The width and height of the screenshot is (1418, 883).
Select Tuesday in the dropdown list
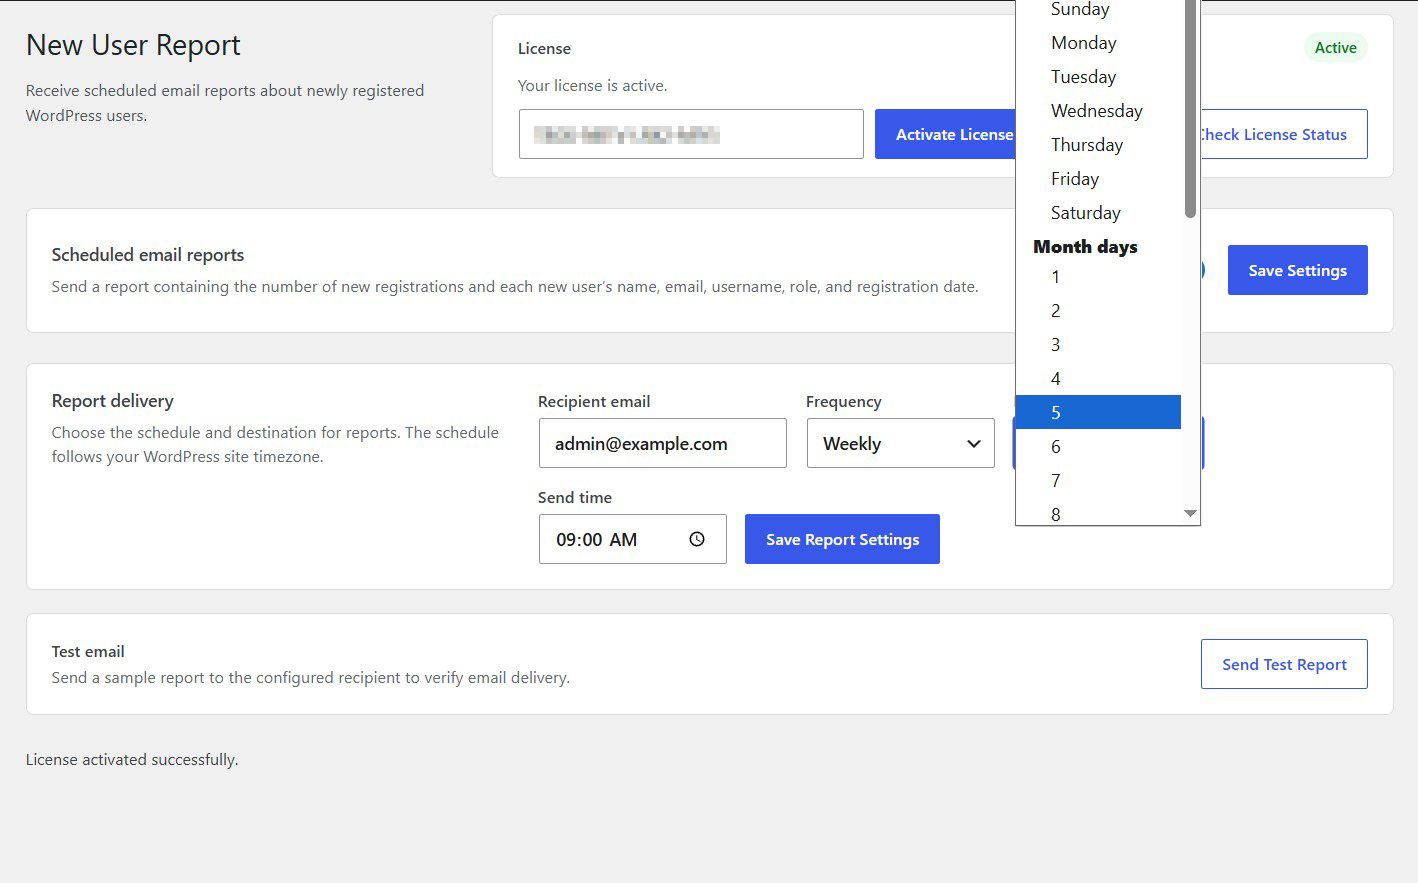(1098, 77)
